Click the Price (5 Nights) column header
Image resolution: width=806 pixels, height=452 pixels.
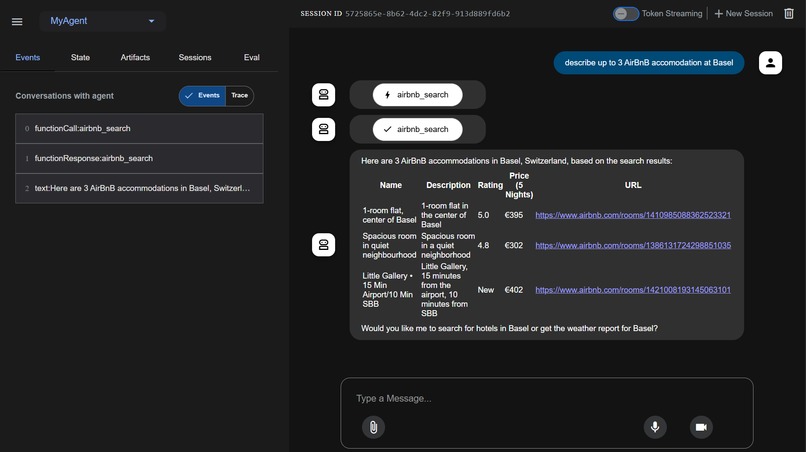pyautogui.click(x=519, y=185)
